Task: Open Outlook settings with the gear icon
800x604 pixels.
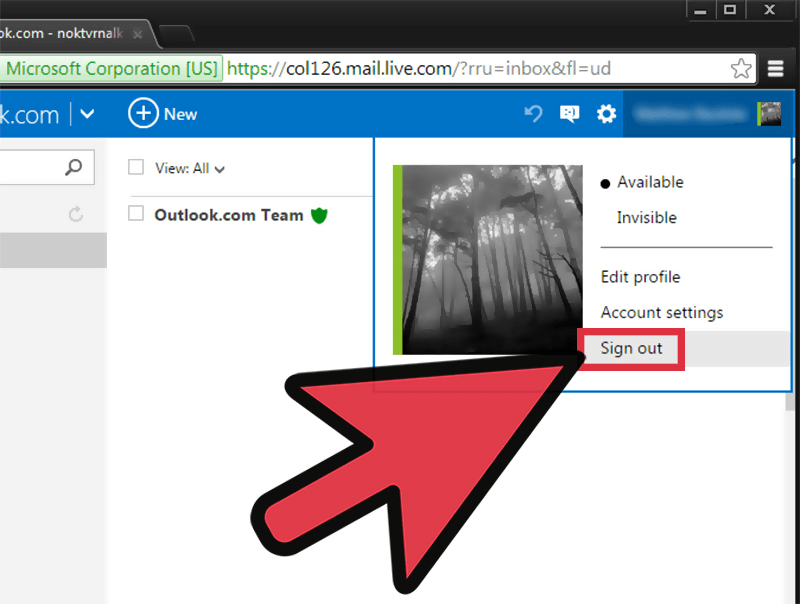Action: click(606, 114)
